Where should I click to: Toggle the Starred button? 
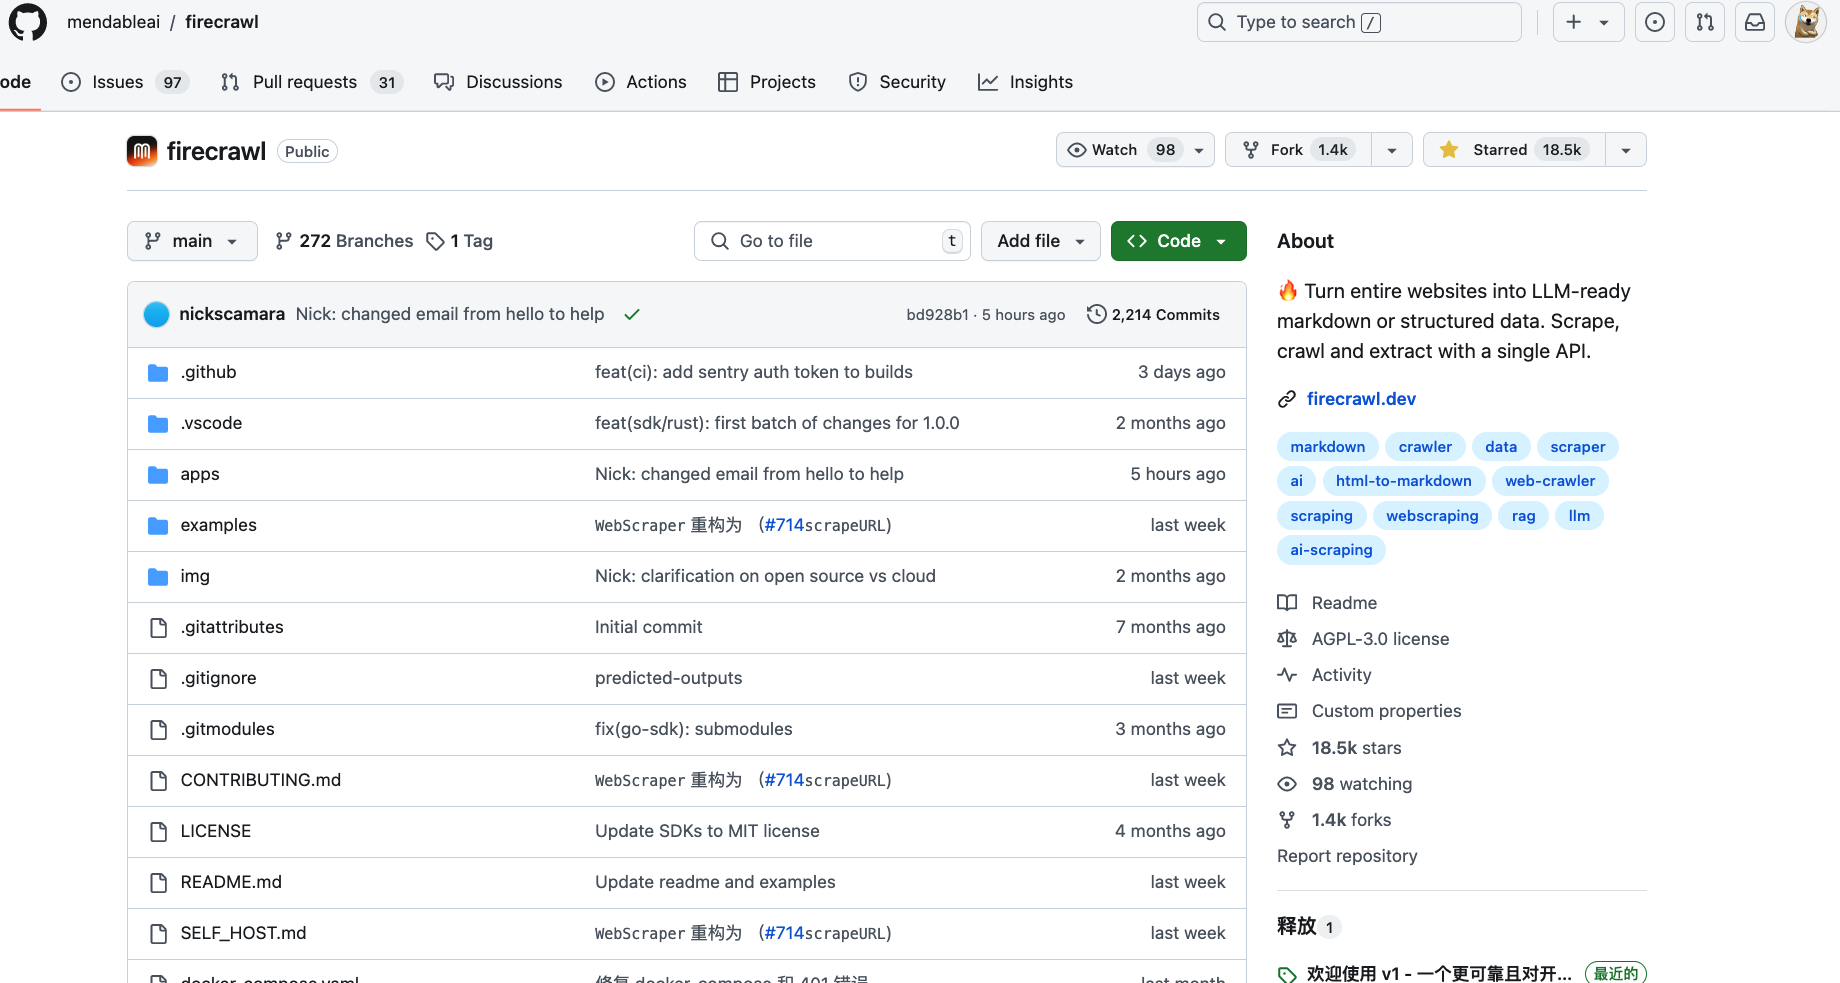tap(1514, 150)
